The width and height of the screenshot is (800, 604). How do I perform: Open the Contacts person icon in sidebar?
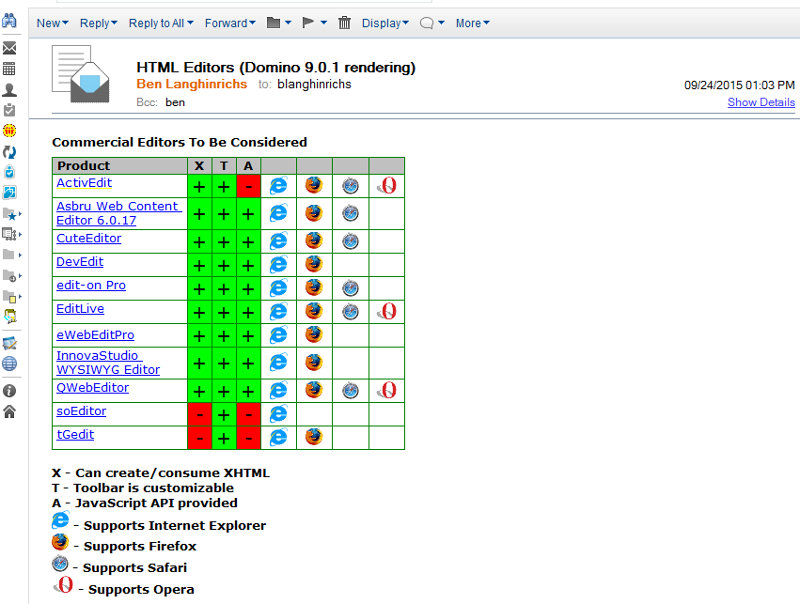click(x=10, y=90)
